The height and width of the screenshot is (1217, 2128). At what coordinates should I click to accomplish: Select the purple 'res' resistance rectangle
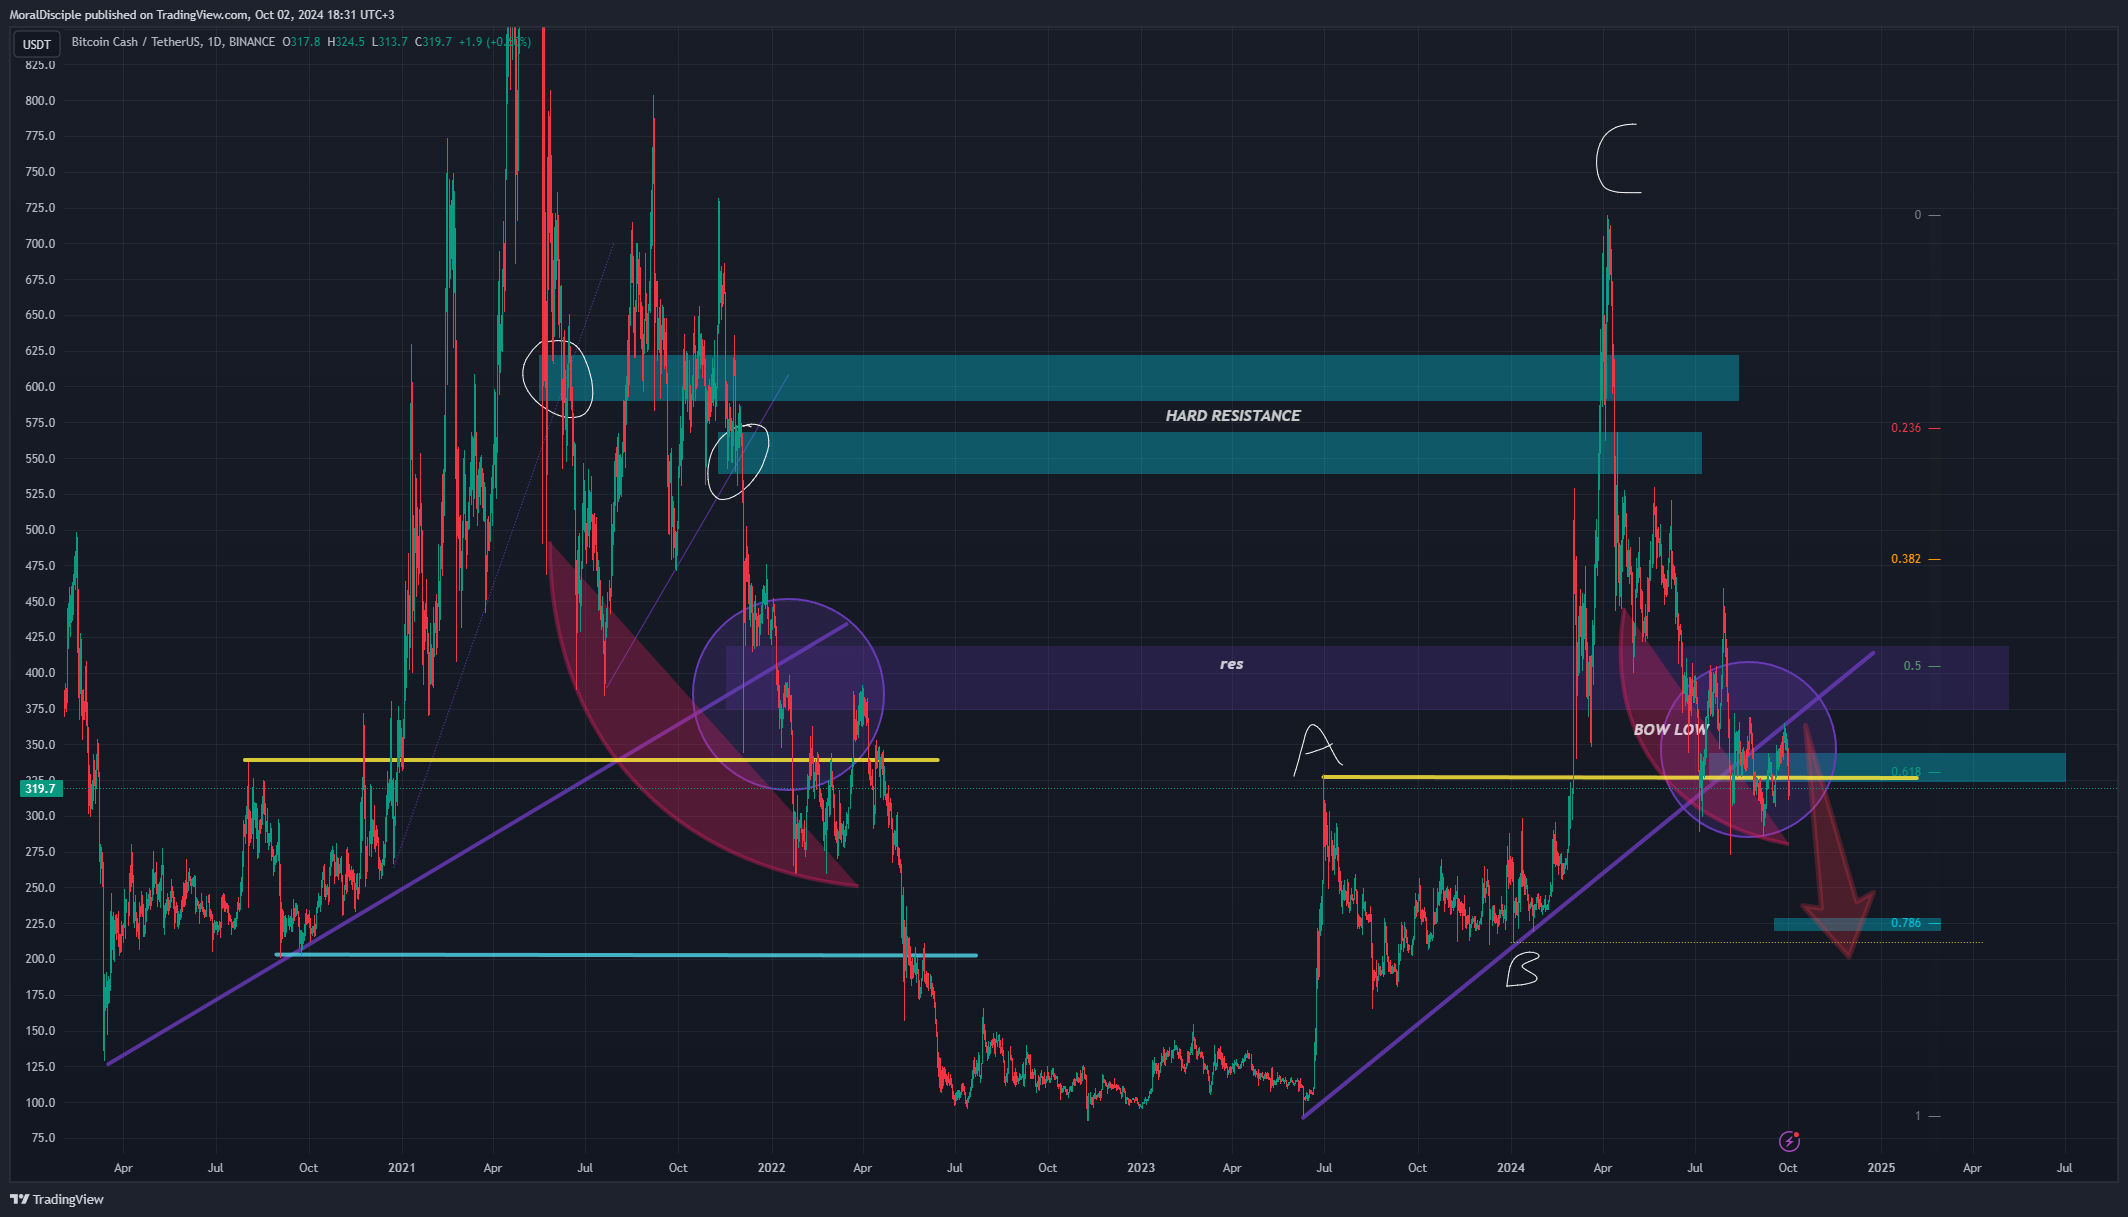click(x=1366, y=678)
